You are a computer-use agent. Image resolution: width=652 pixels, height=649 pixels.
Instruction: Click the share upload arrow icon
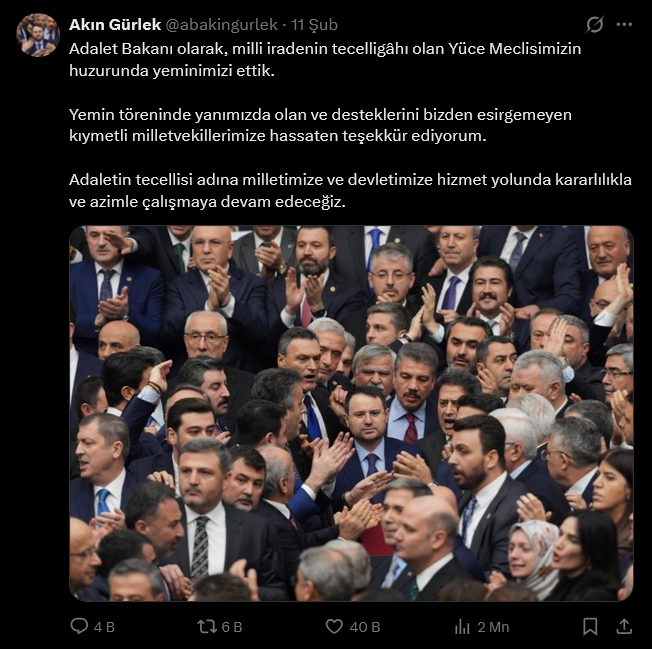tap(624, 626)
